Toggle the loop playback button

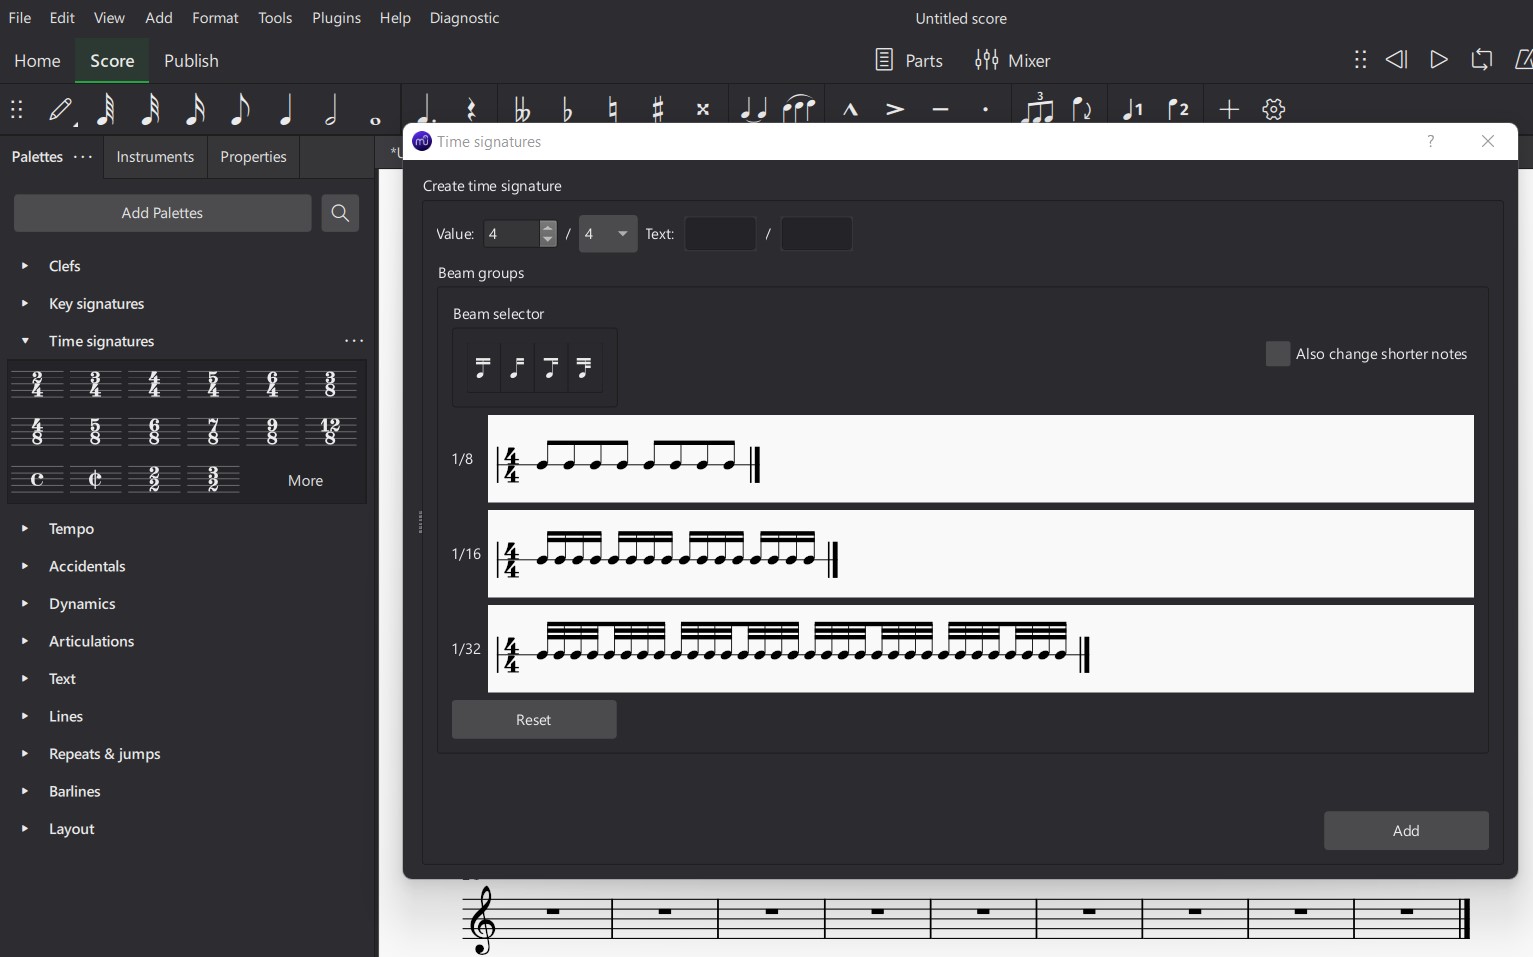[x=1481, y=59]
